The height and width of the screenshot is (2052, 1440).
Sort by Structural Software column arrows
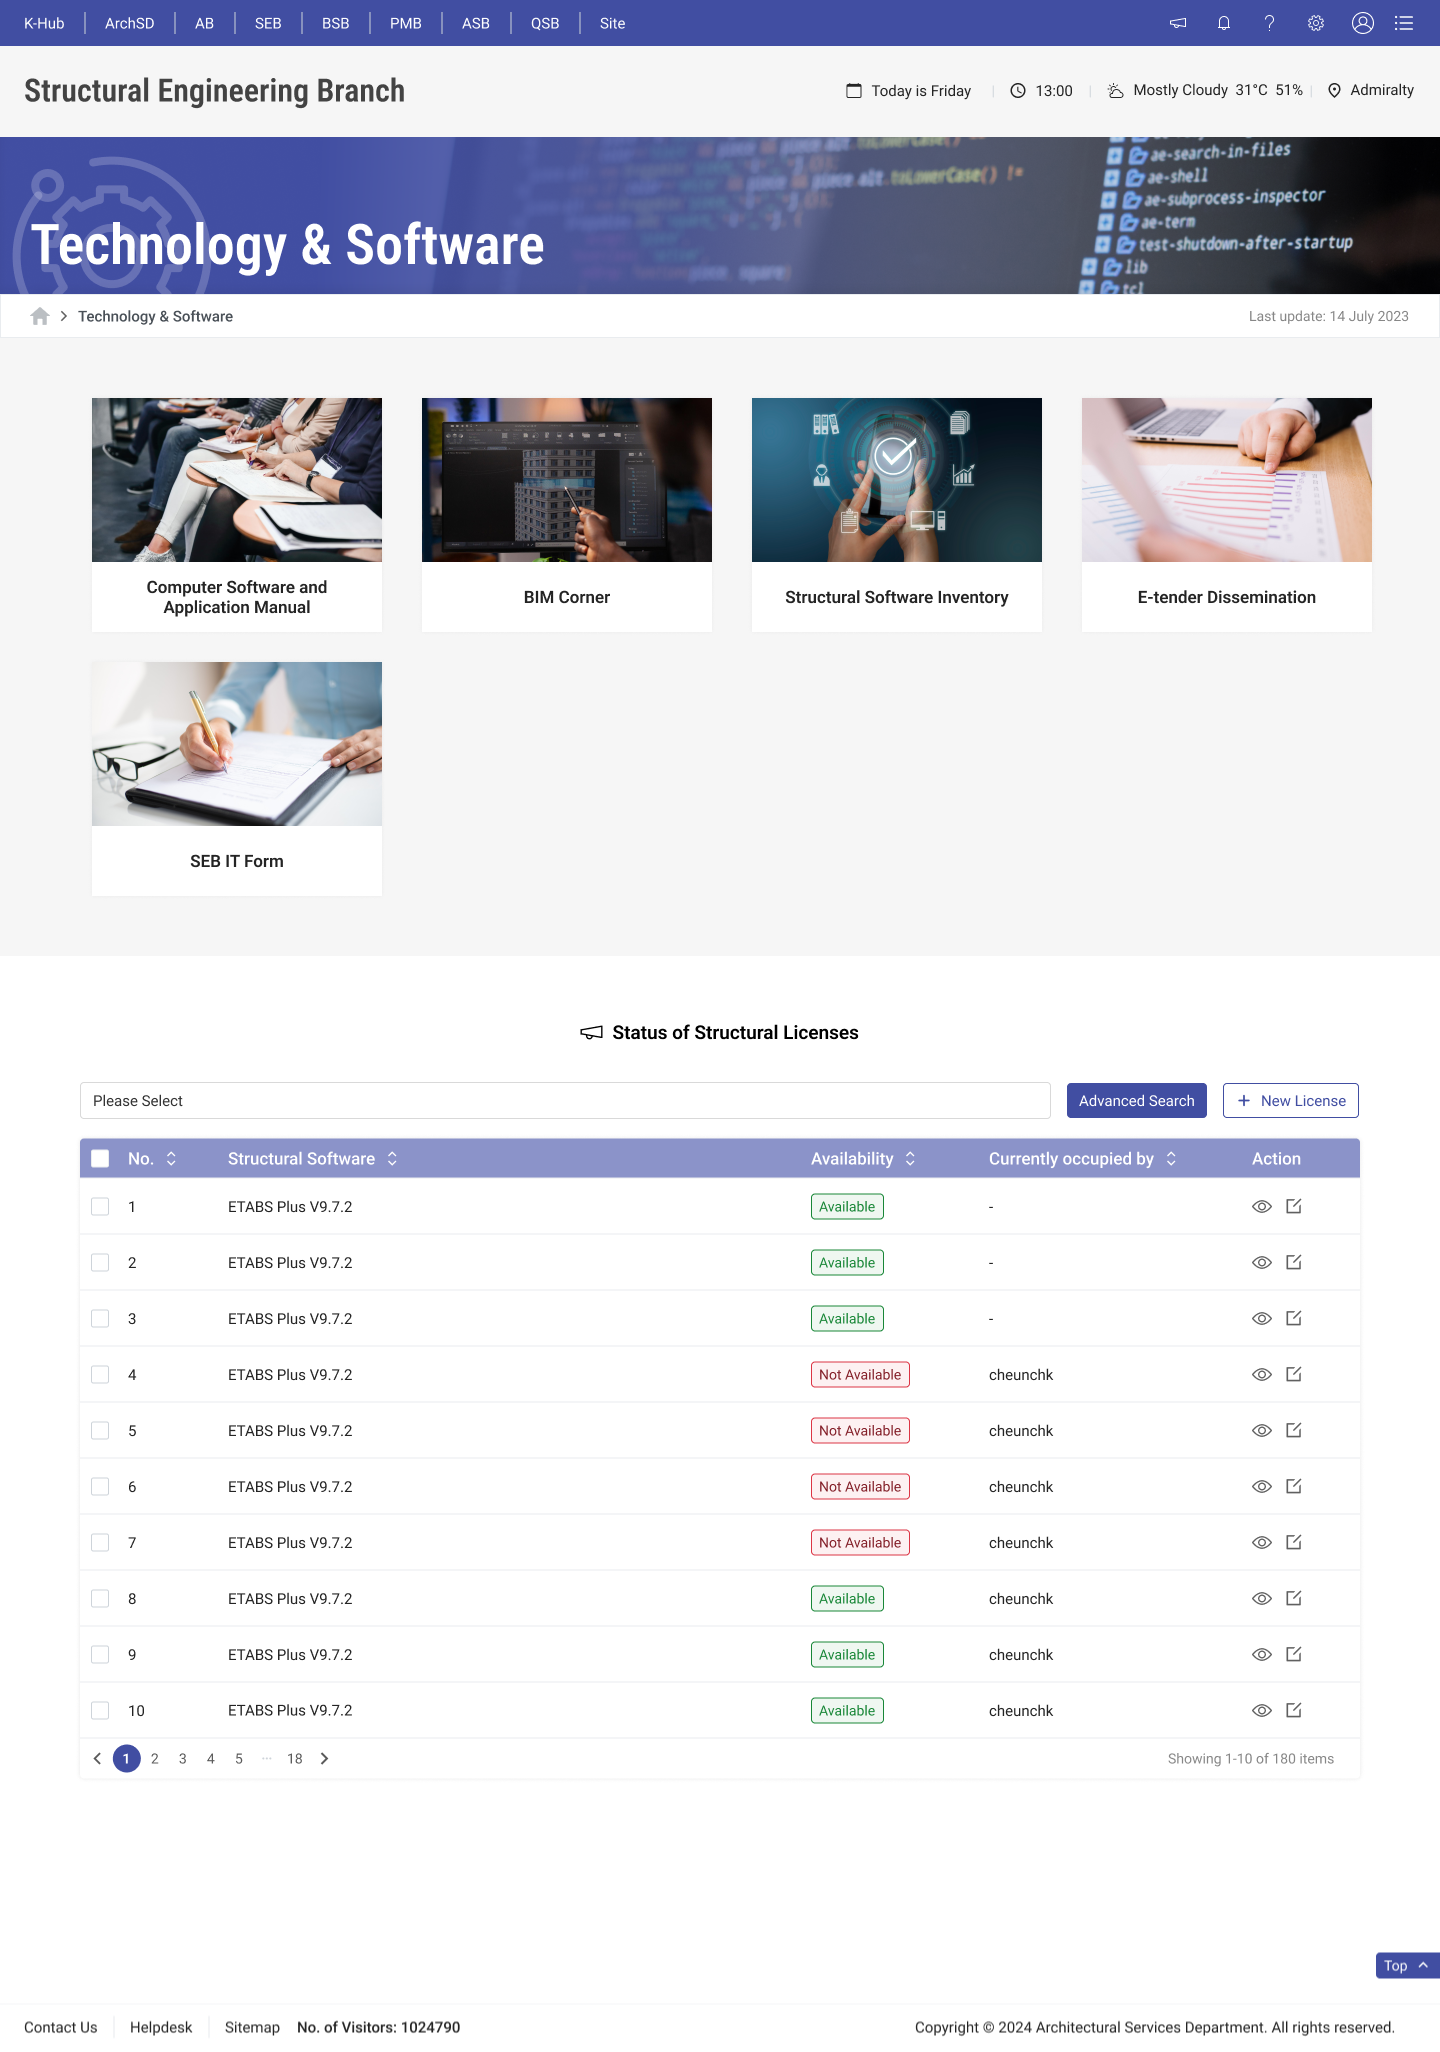[x=392, y=1158]
